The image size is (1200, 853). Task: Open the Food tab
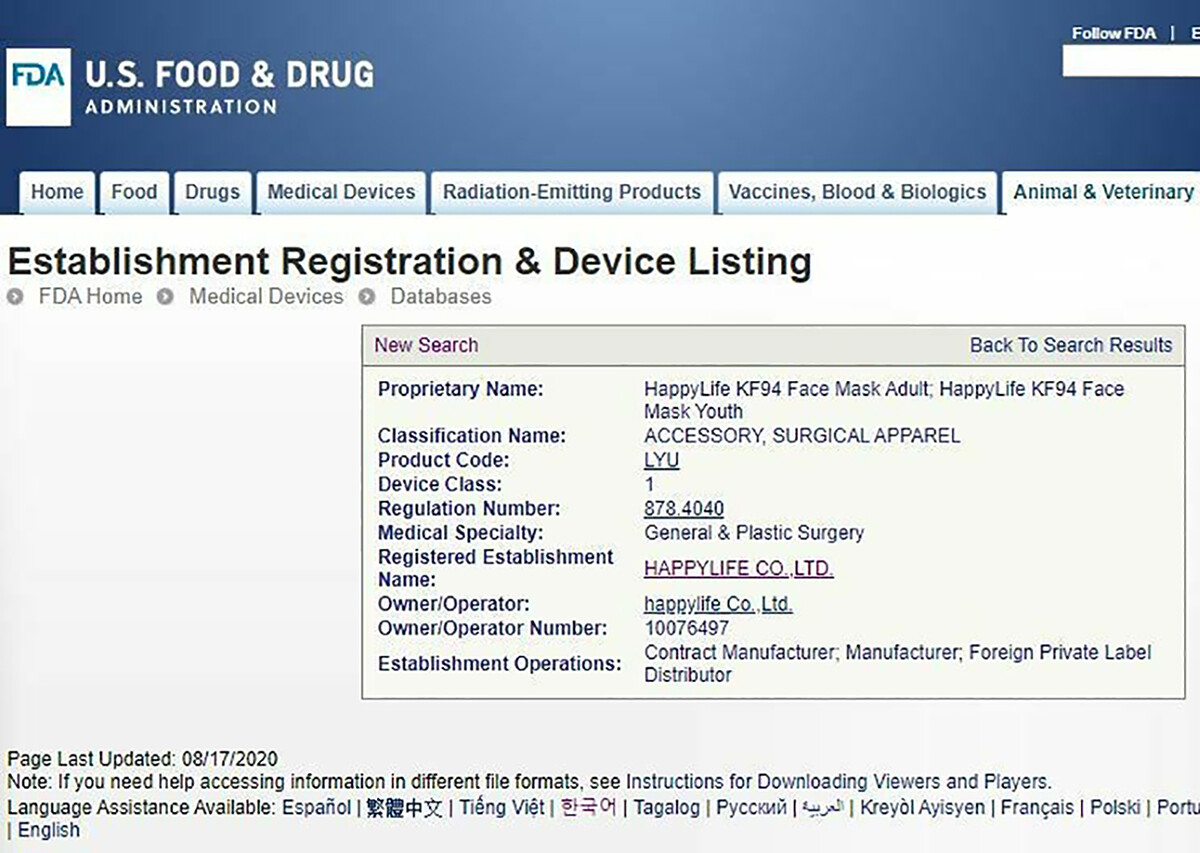pos(134,192)
